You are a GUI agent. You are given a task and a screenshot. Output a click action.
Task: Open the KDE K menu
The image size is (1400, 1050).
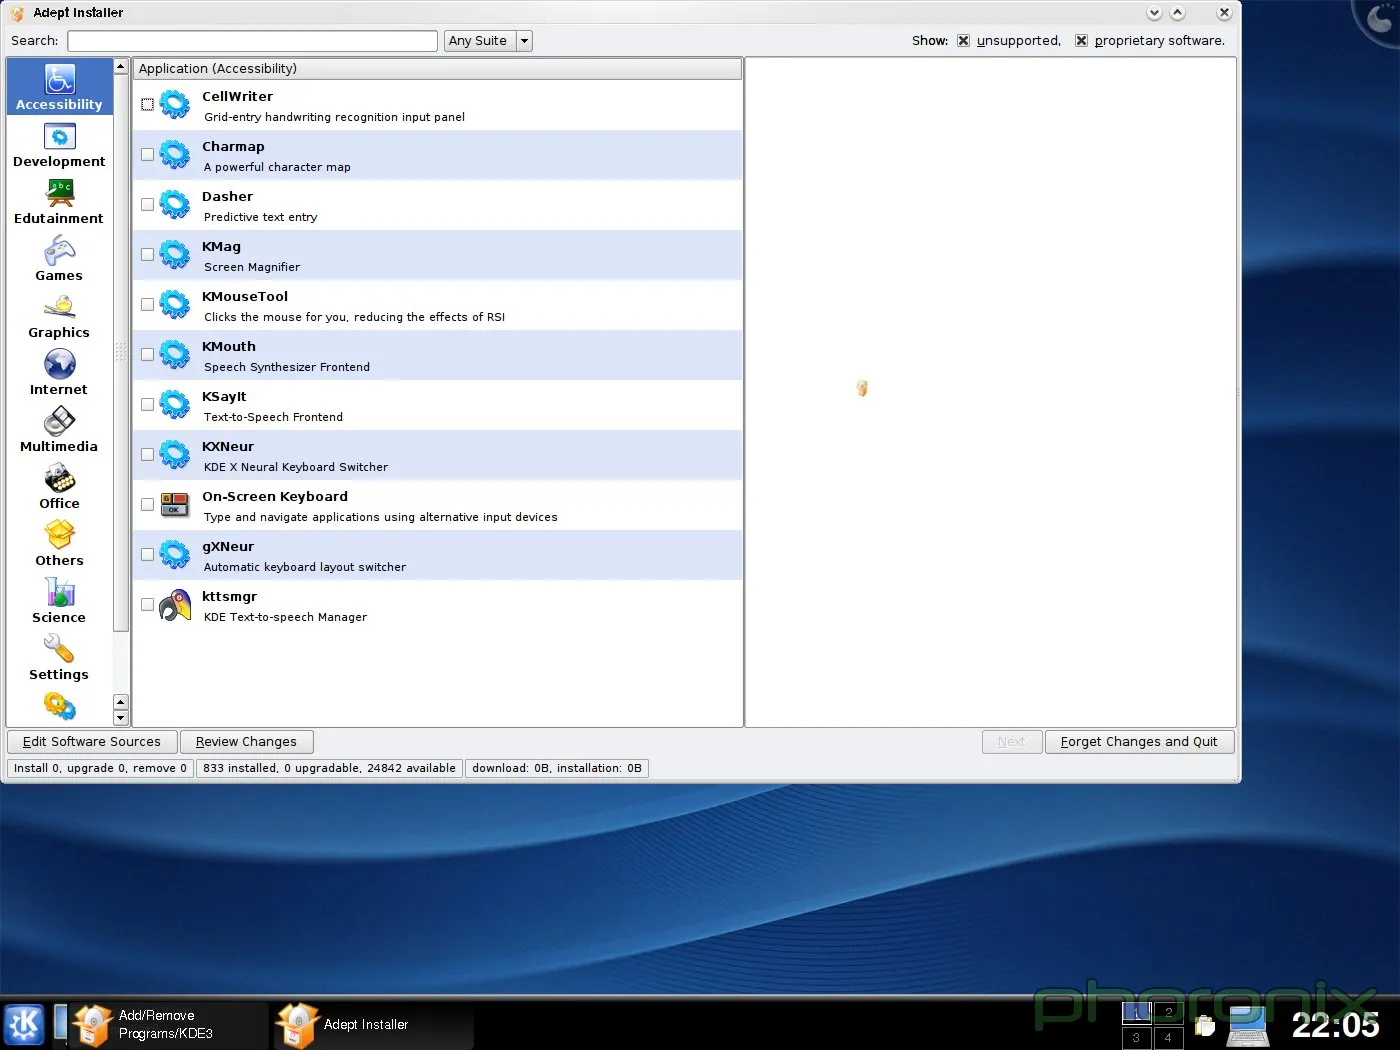tap(24, 1024)
